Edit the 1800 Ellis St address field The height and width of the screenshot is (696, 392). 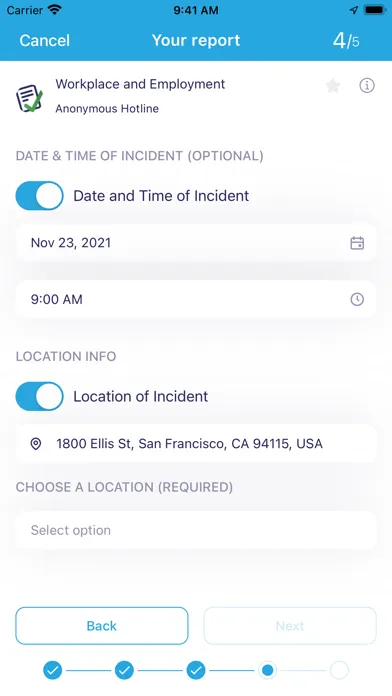pos(196,443)
